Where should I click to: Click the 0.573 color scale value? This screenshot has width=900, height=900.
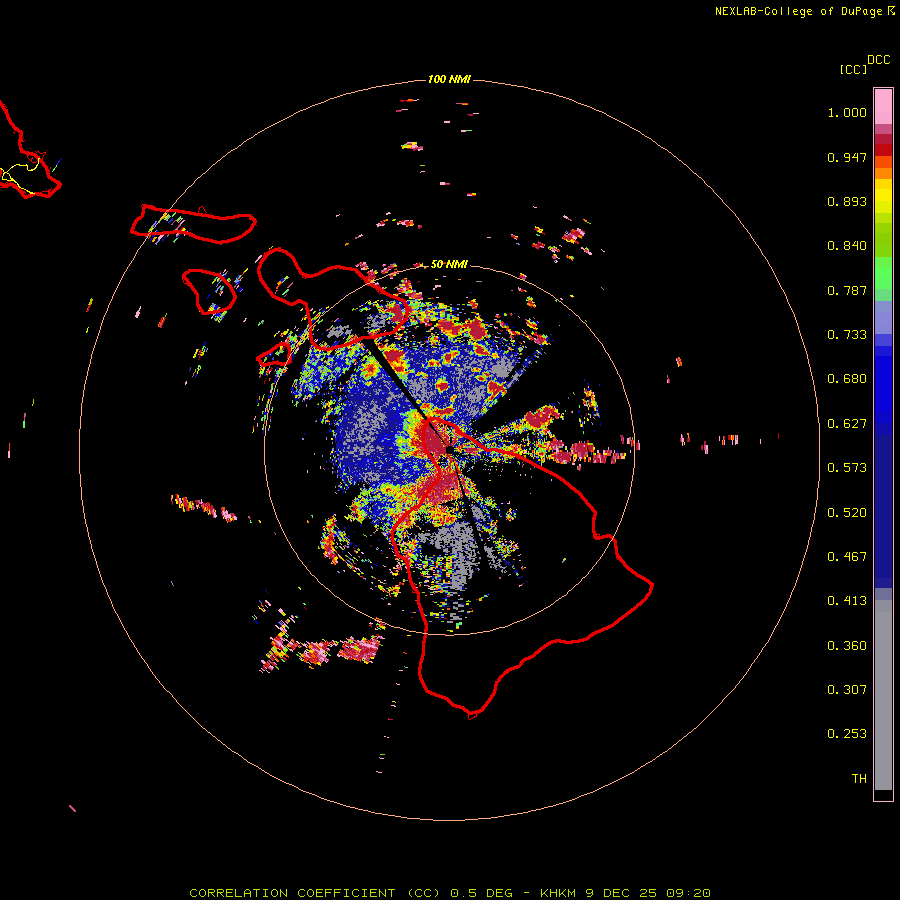tap(847, 468)
